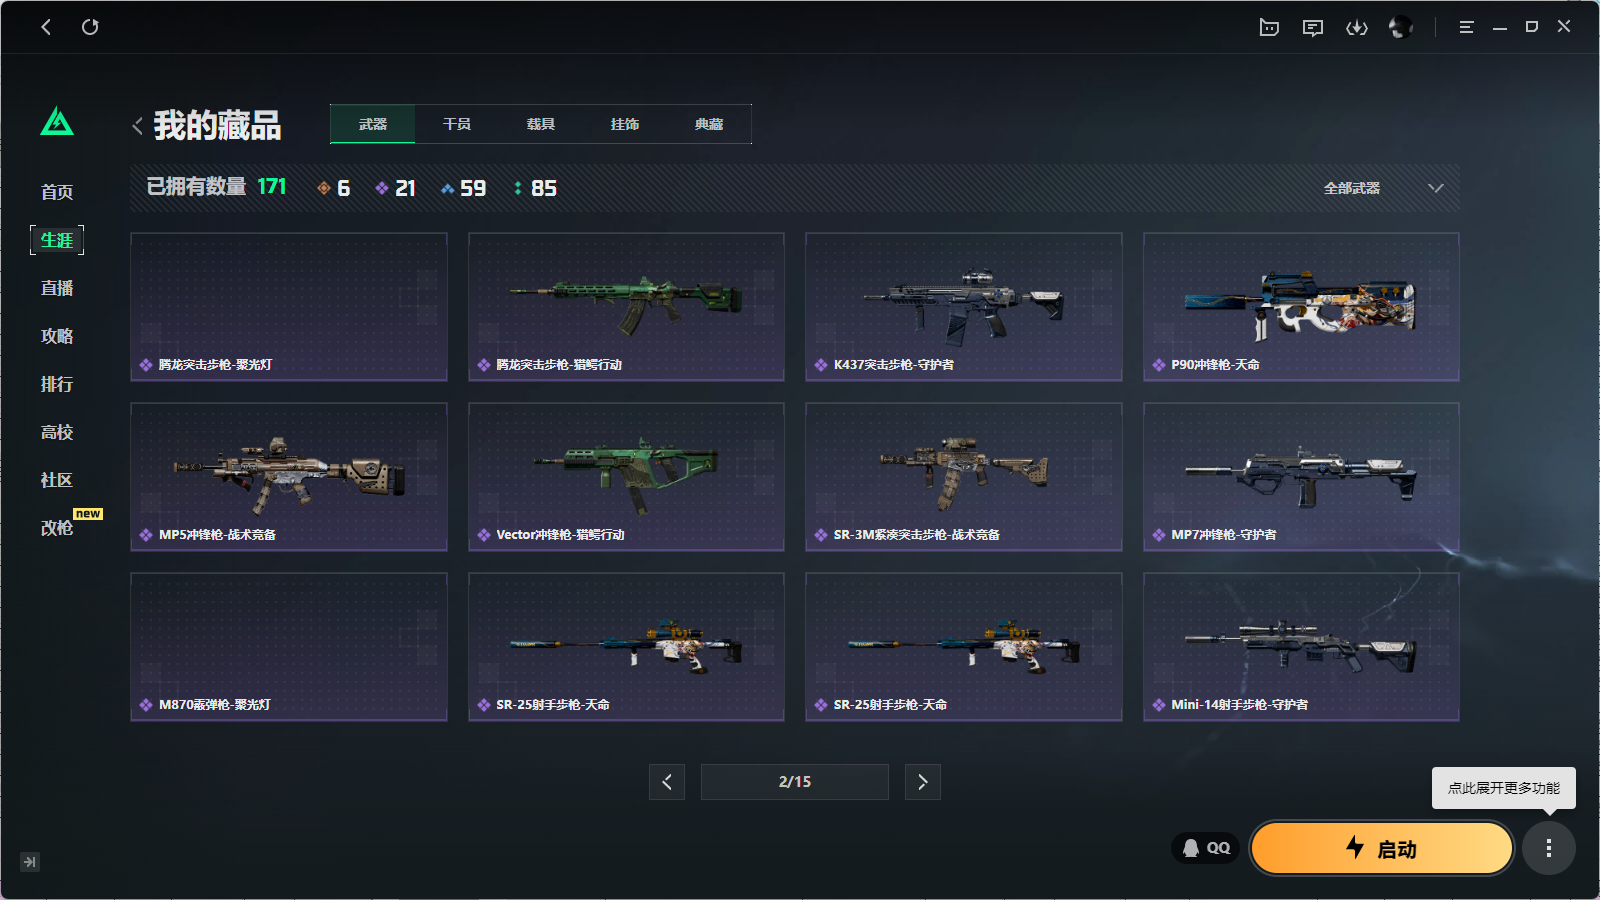
Task: Open the folder icon in the title bar
Action: [1269, 27]
